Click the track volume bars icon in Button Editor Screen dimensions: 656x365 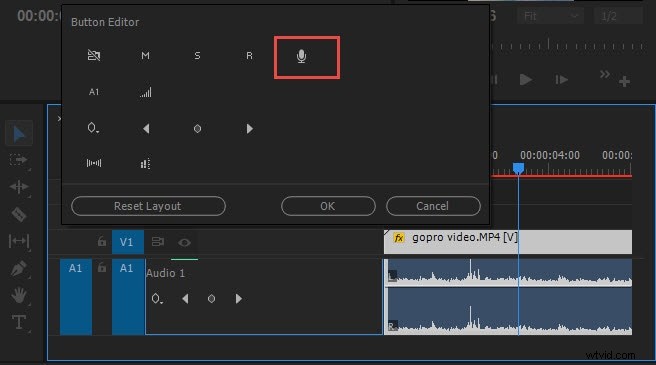[x=145, y=92]
